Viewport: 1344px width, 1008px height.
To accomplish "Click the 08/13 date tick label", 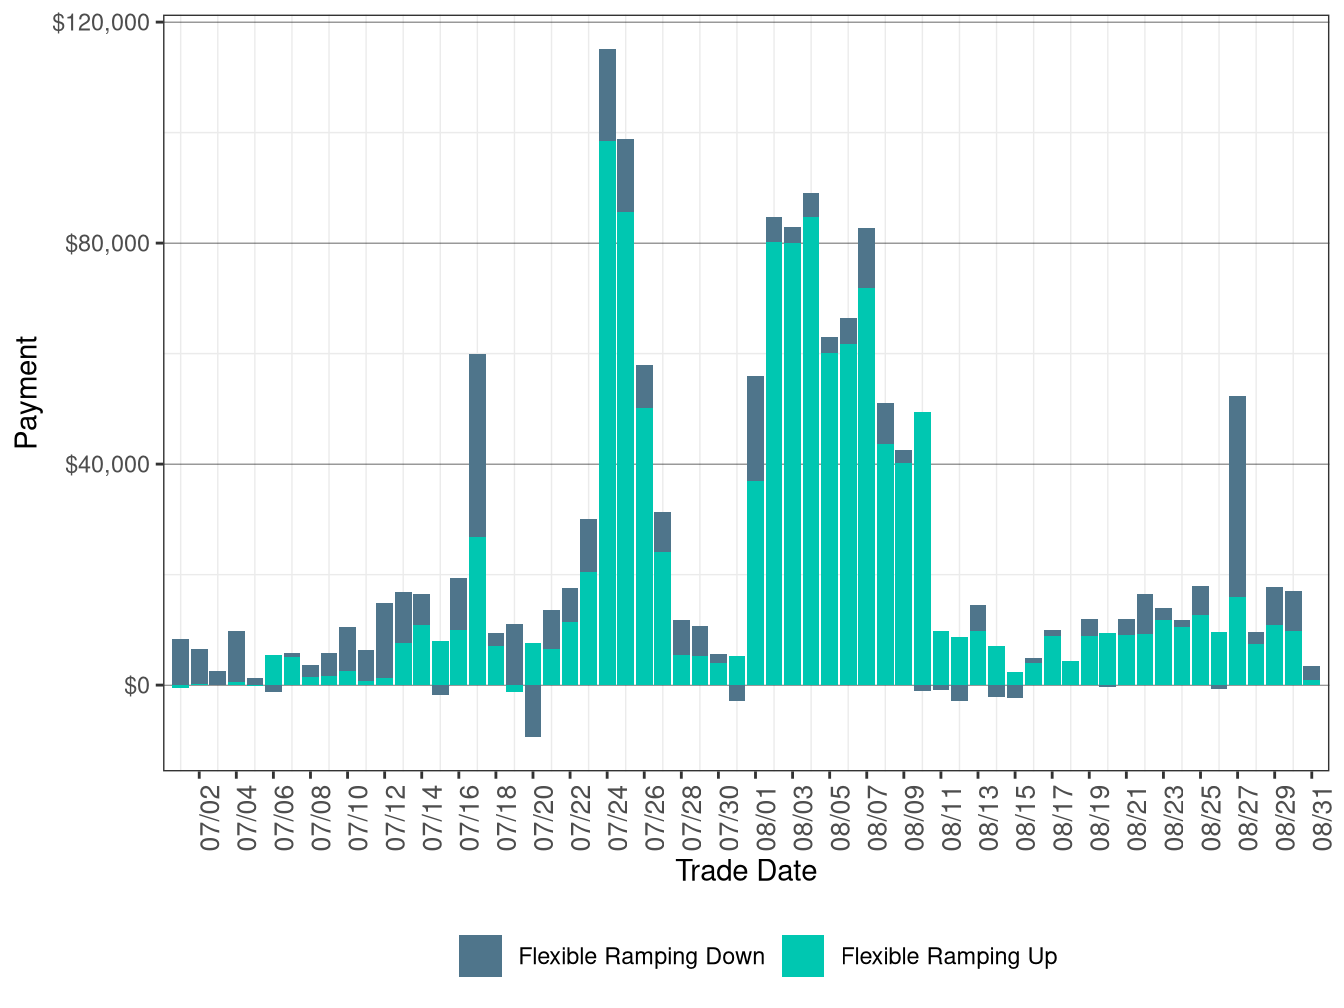I will click(x=988, y=818).
